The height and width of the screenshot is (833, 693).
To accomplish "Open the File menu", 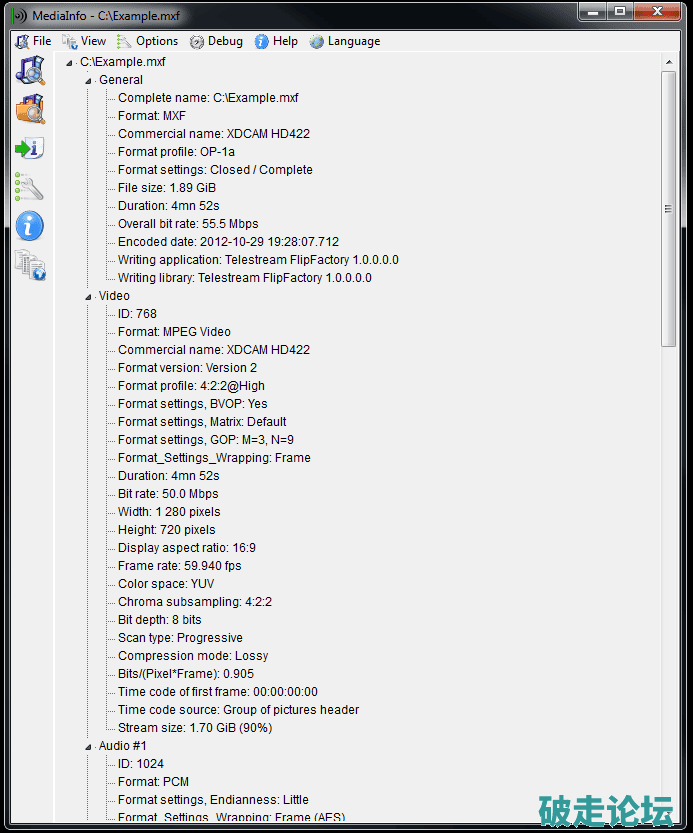I will click(x=33, y=41).
